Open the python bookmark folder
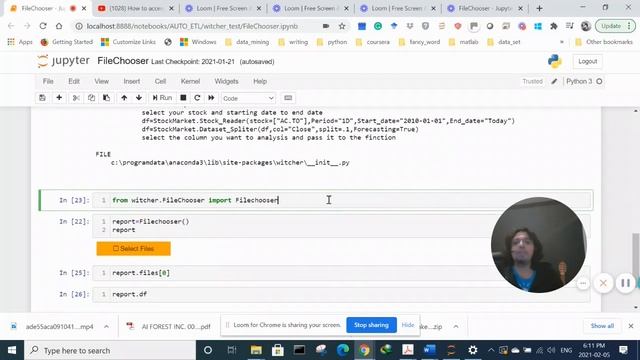Image resolution: width=640 pixels, height=360 pixels. [332, 42]
